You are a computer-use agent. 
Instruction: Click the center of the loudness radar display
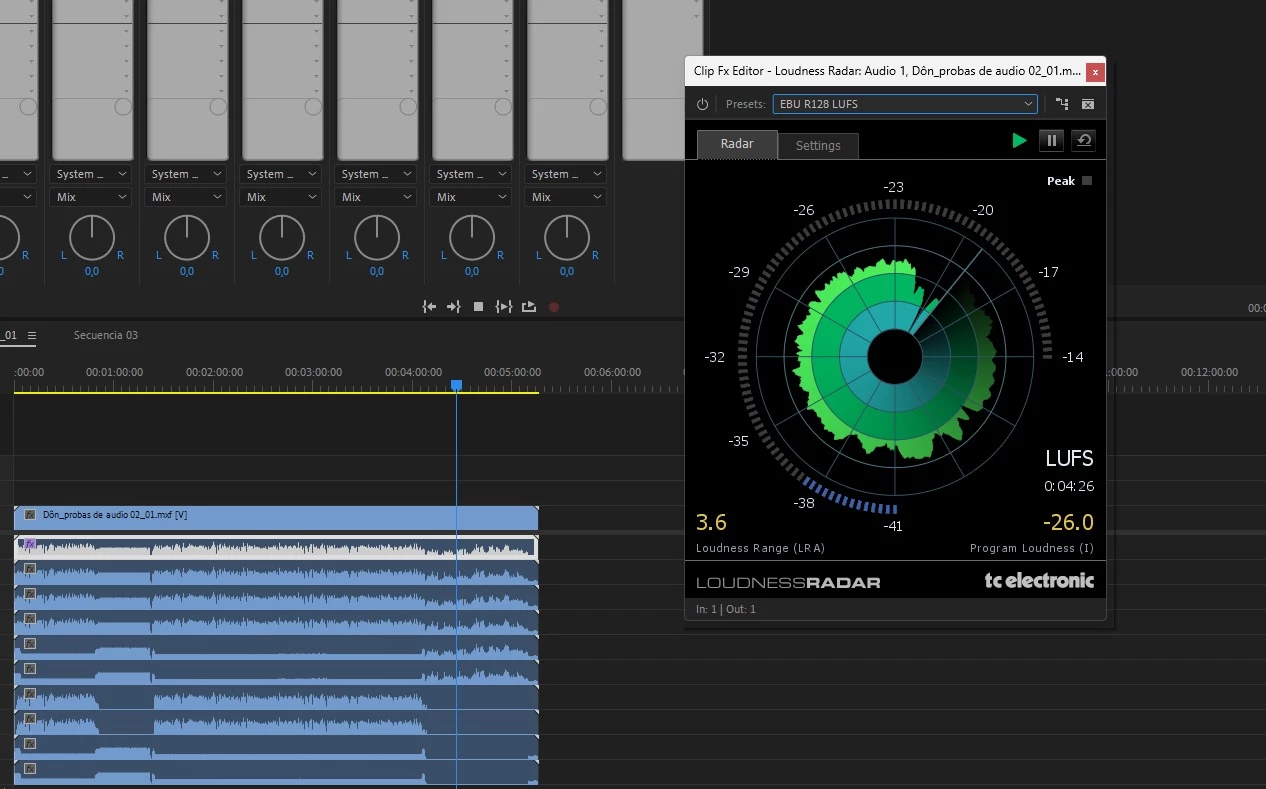[895, 358]
